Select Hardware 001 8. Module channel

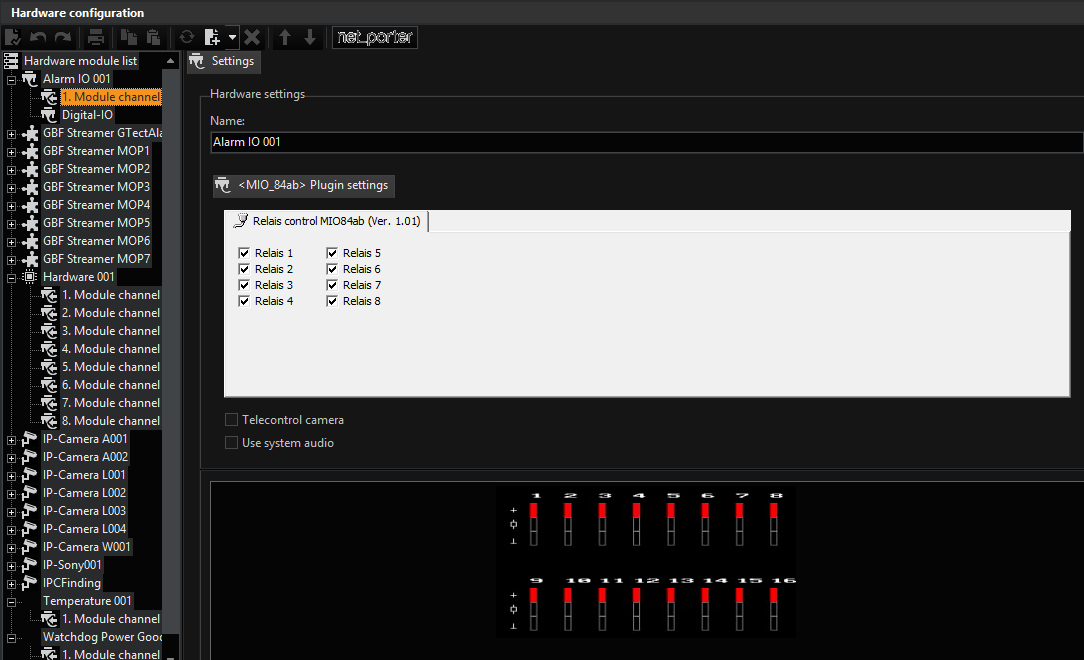(111, 421)
